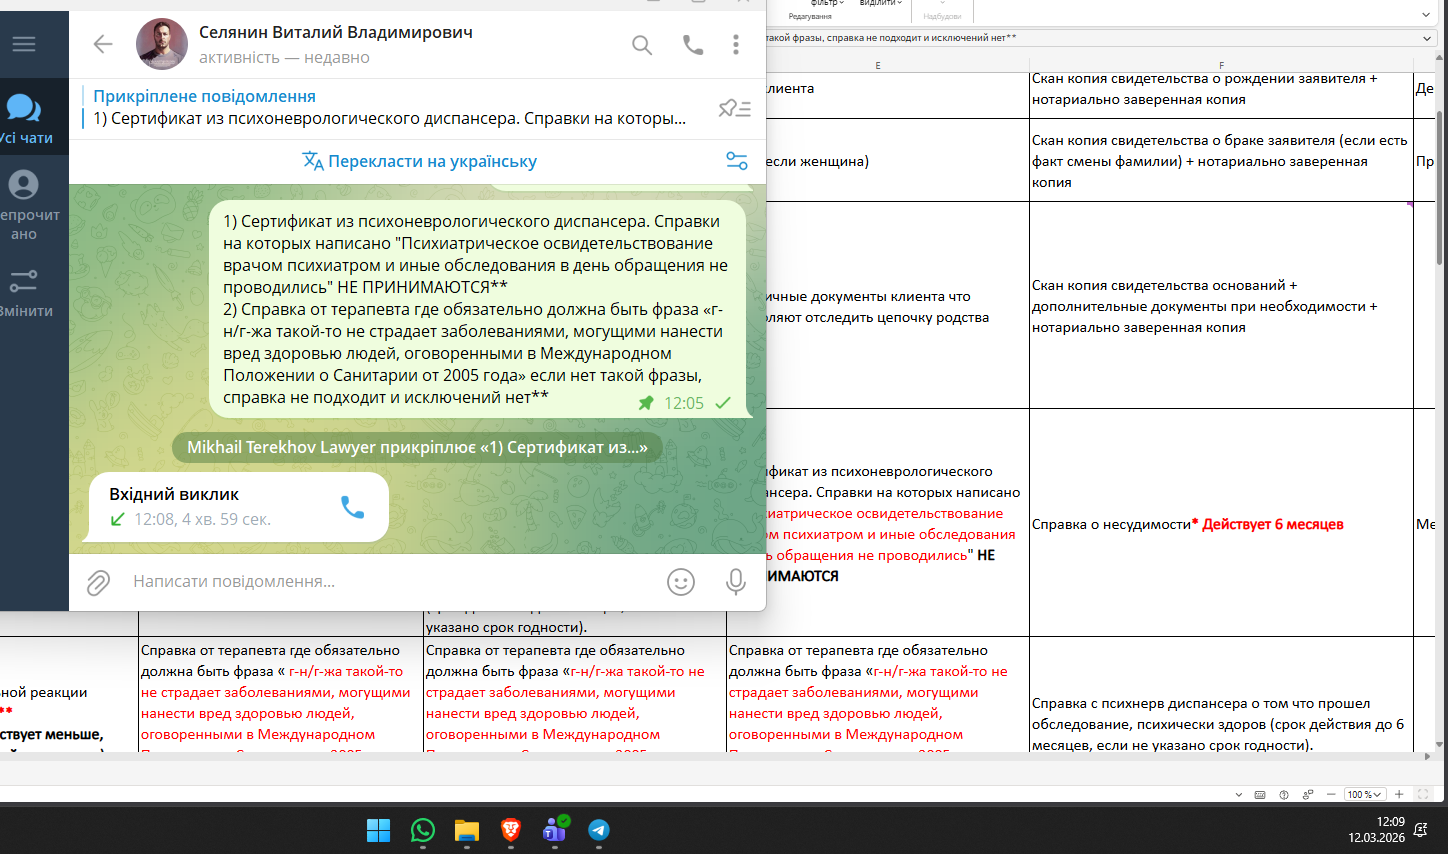
Task: Click Excel horizontal scrollbar right arrow
Action: [x=1426, y=757]
